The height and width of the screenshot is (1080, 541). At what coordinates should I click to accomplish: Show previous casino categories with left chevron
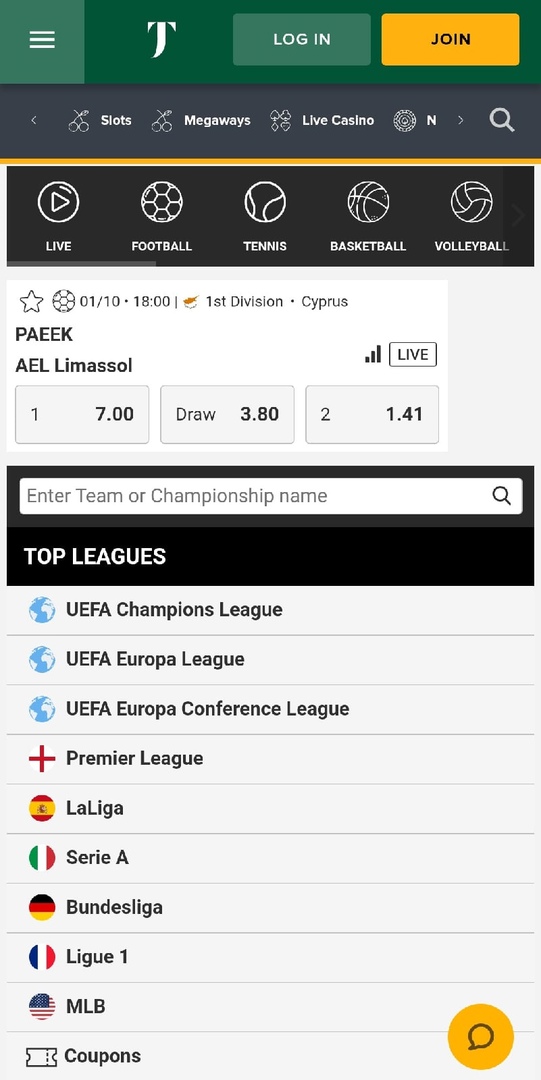point(33,121)
